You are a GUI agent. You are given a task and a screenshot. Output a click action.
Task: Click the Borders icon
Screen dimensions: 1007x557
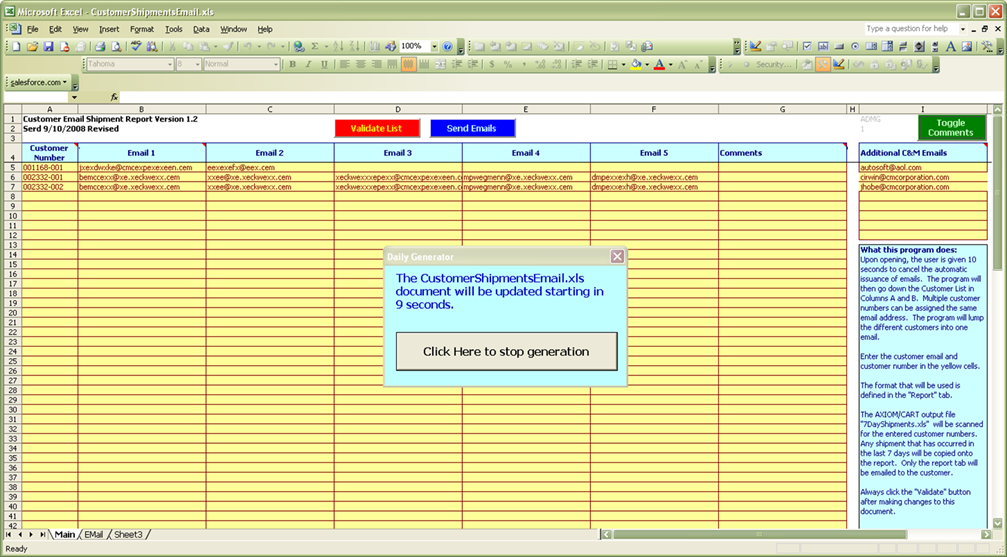[x=613, y=64]
